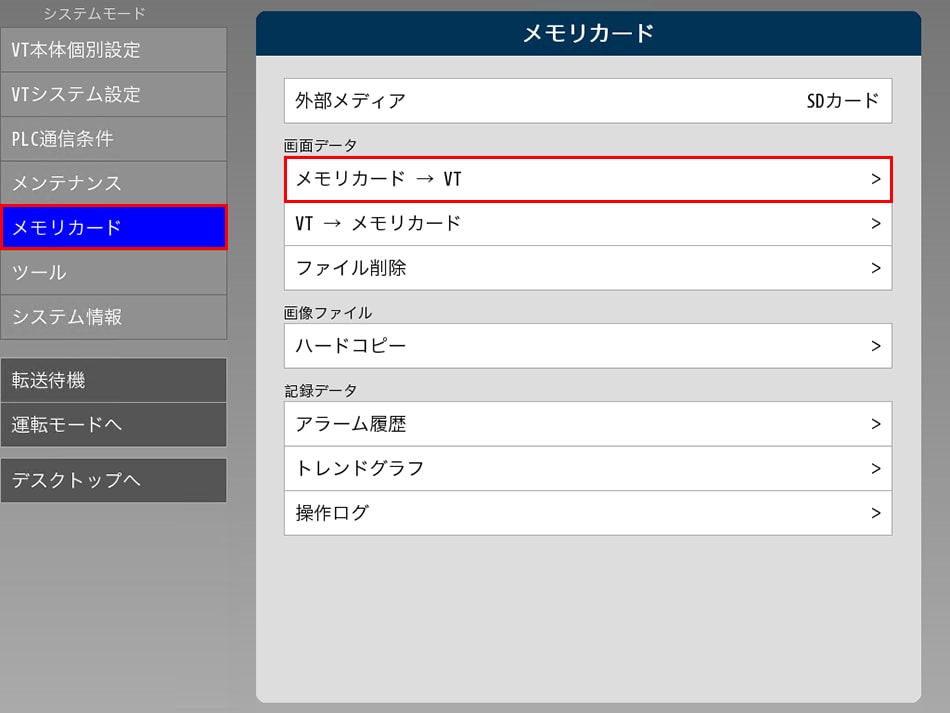Change 外部メディア SDカード setting

pos(587,101)
